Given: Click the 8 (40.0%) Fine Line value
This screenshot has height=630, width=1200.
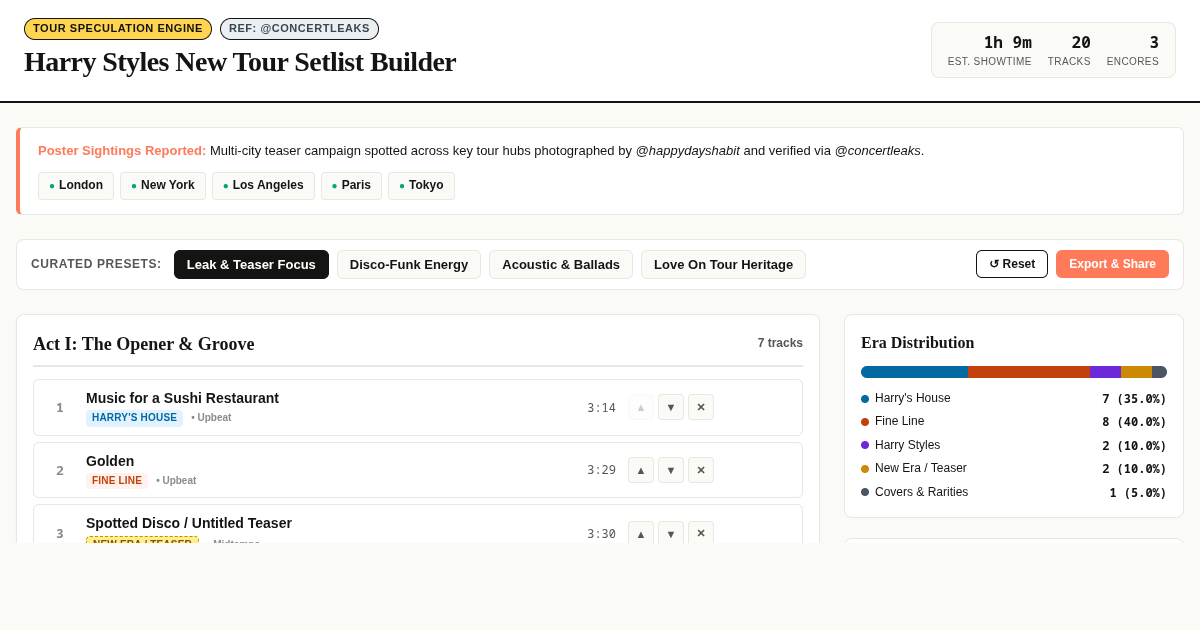Looking at the screenshot, I should [x=1134, y=422].
